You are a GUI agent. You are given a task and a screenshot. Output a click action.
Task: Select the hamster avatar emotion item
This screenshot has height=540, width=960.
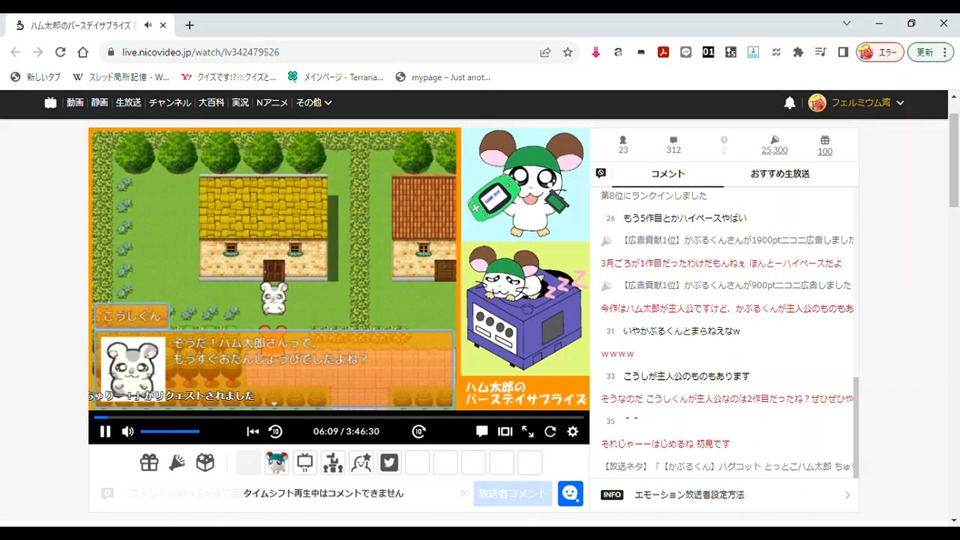(x=277, y=463)
